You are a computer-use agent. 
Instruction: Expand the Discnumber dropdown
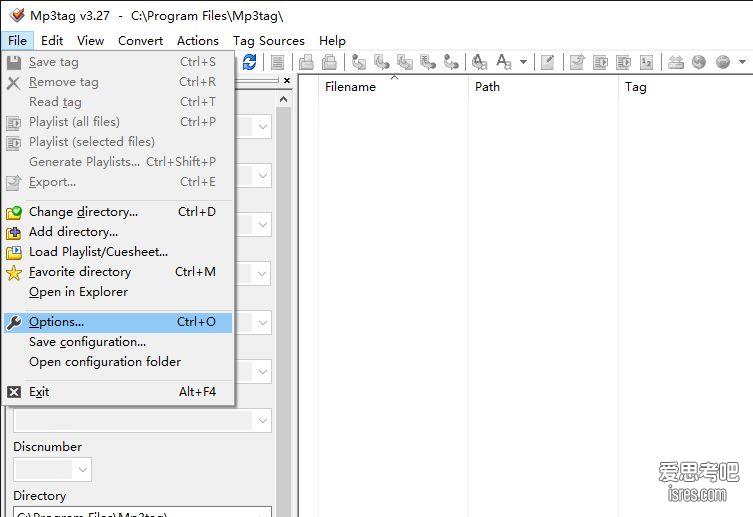tap(83, 469)
